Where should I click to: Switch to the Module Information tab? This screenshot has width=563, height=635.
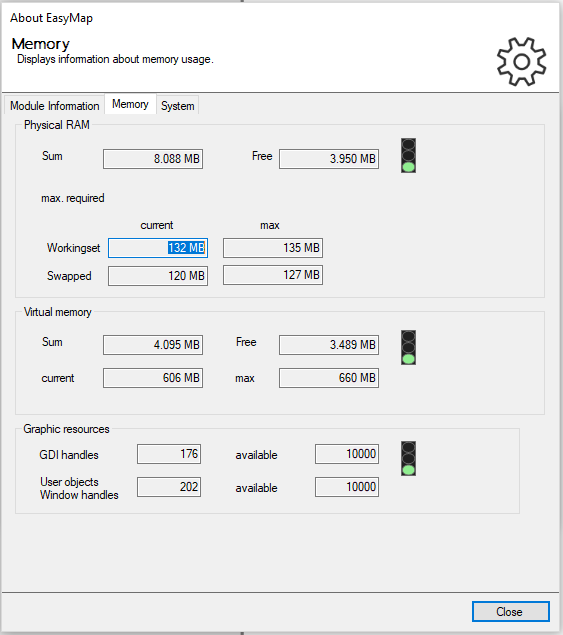54,106
